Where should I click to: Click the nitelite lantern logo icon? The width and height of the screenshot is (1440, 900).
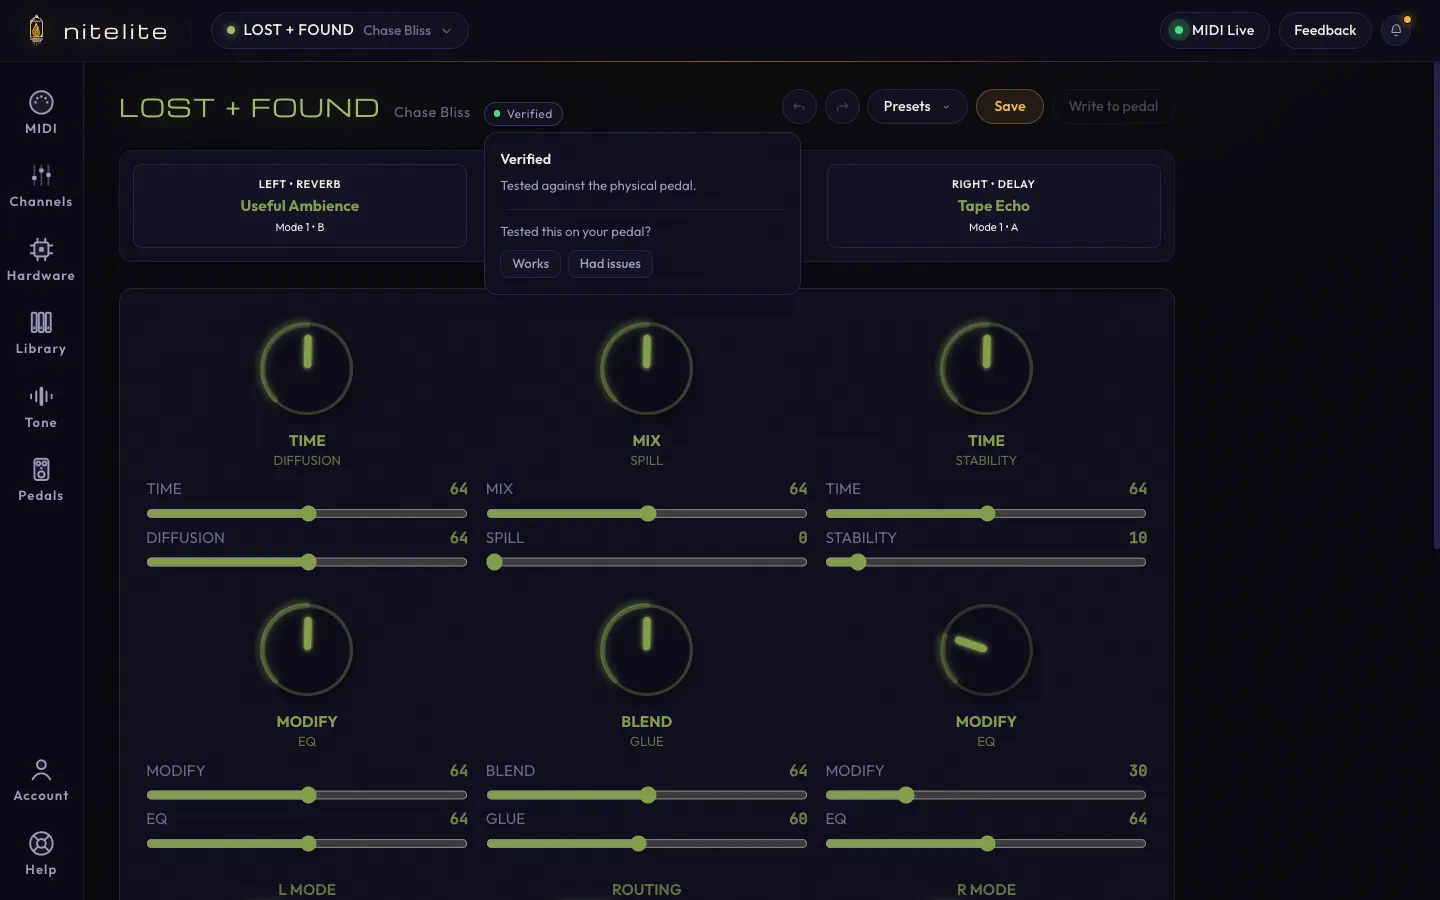click(x=37, y=30)
